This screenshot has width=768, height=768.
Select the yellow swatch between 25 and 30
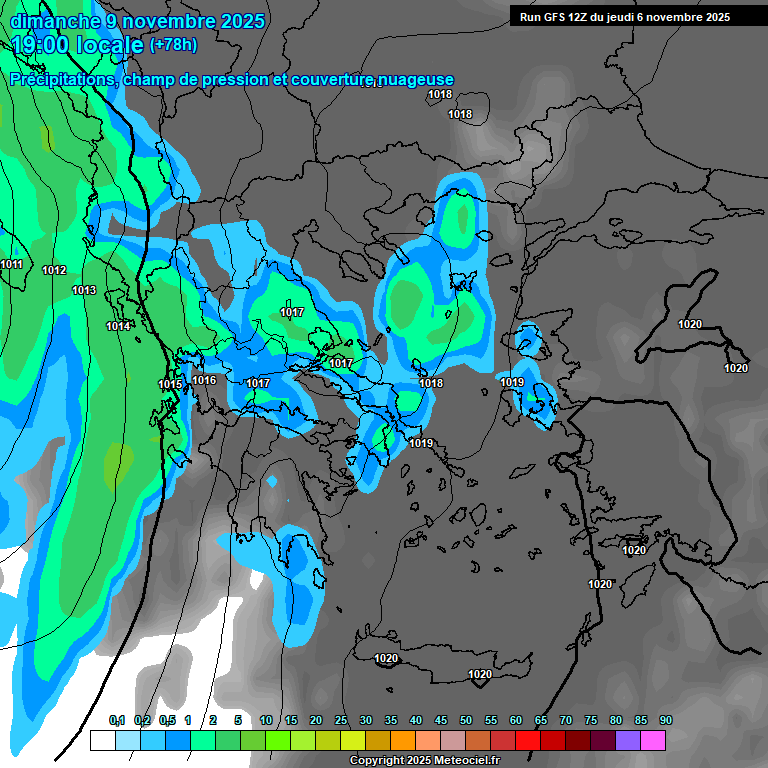tap(352, 741)
